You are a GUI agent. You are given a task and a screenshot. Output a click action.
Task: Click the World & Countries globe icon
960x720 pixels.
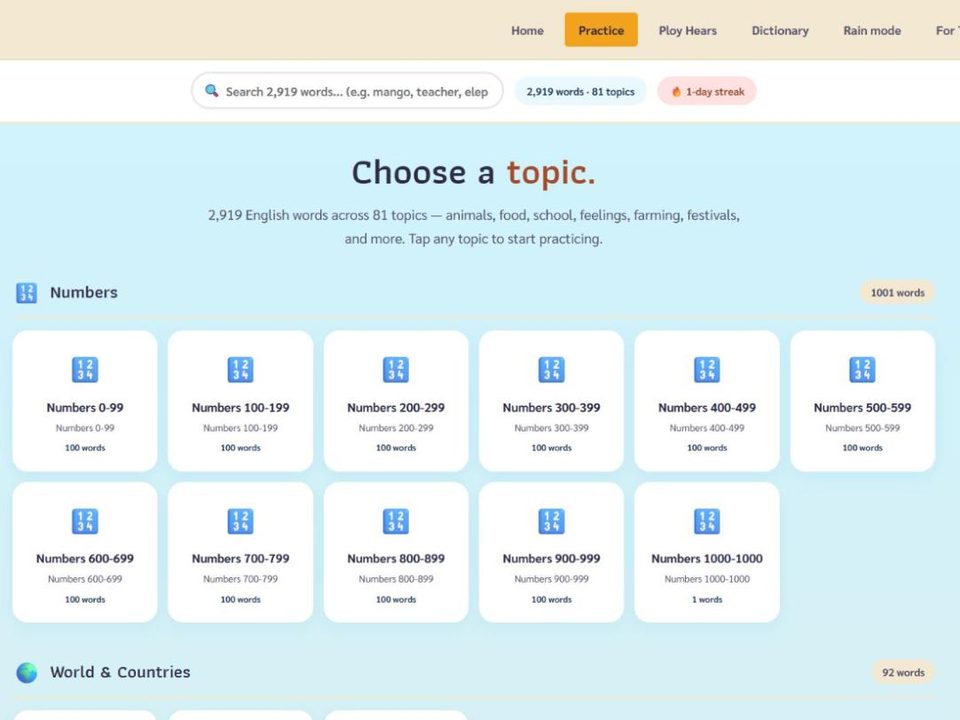pyautogui.click(x=26, y=672)
